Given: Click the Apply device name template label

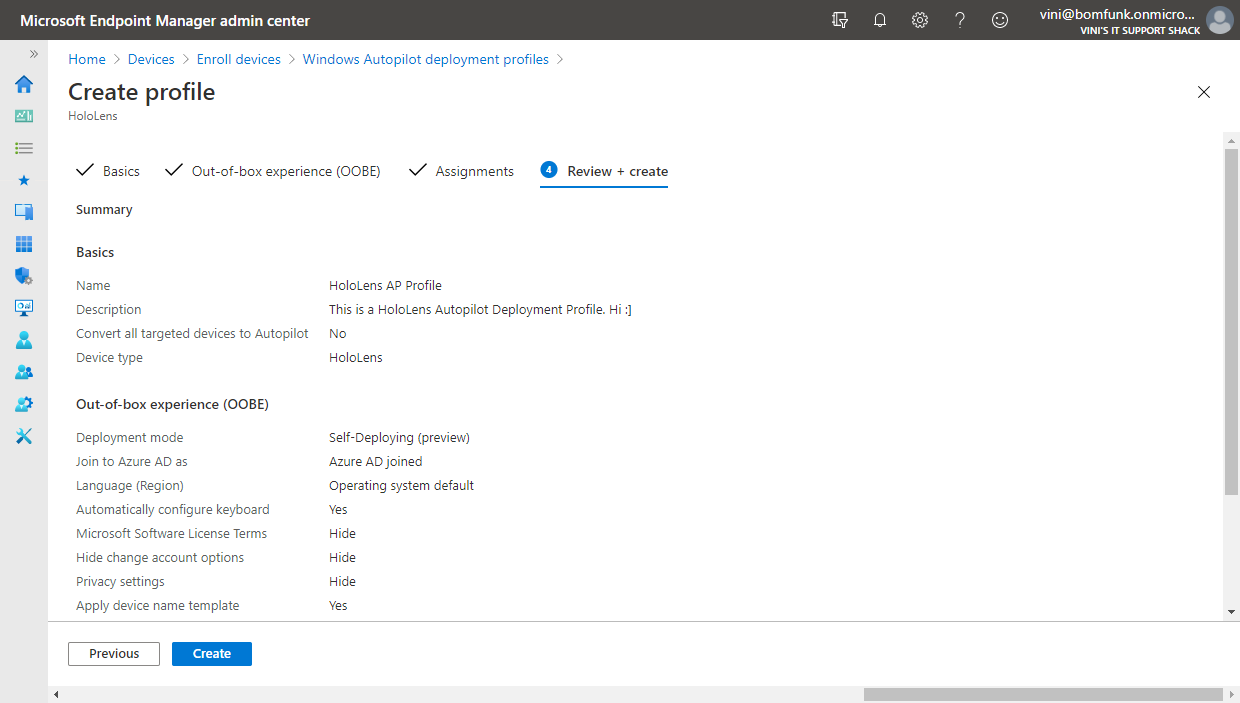Looking at the screenshot, I should coord(158,606).
